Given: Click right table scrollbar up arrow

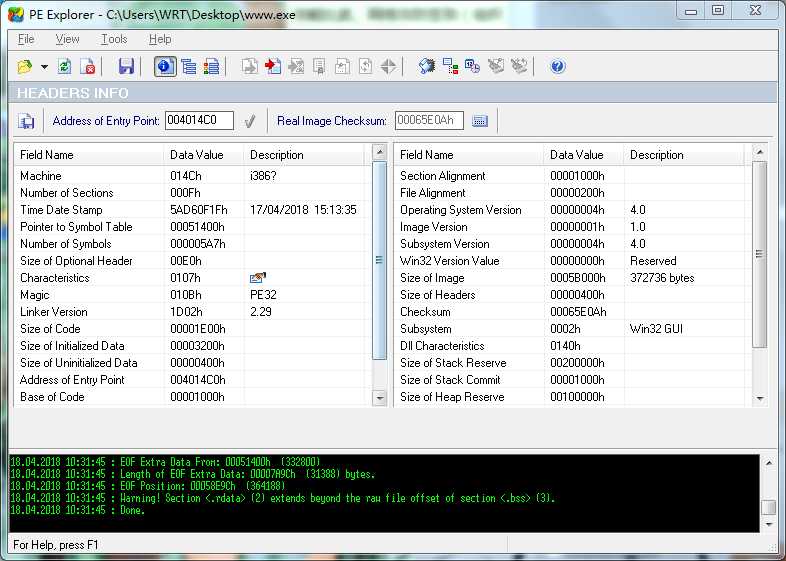Looking at the screenshot, I should [x=760, y=151].
